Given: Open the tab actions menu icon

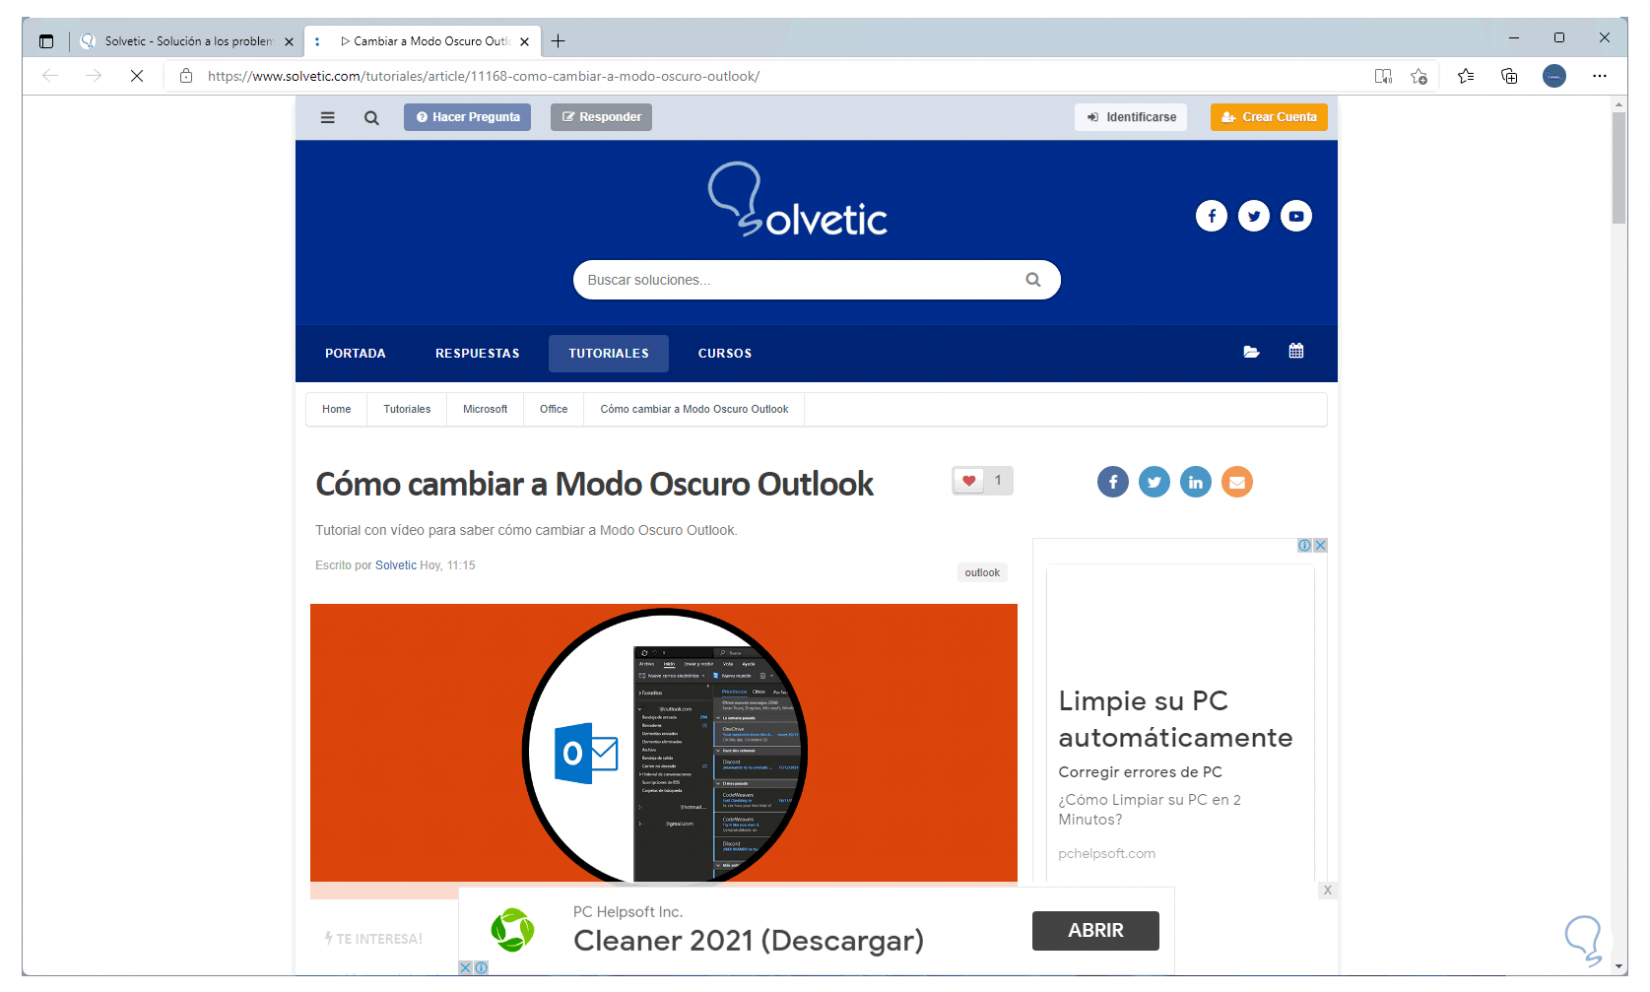Looking at the screenshot, I should [46, 41].
